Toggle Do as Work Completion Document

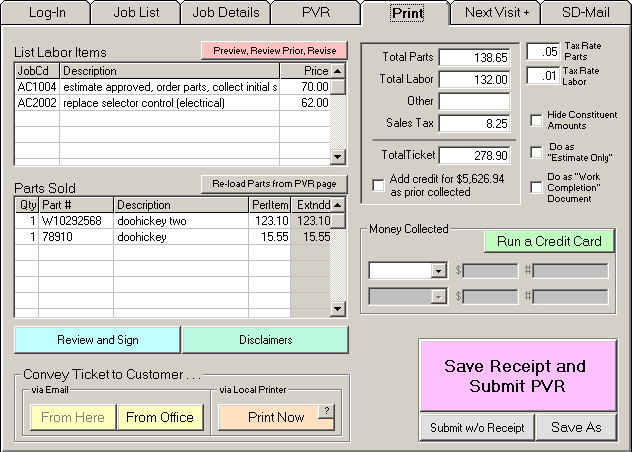pos(537,187)
